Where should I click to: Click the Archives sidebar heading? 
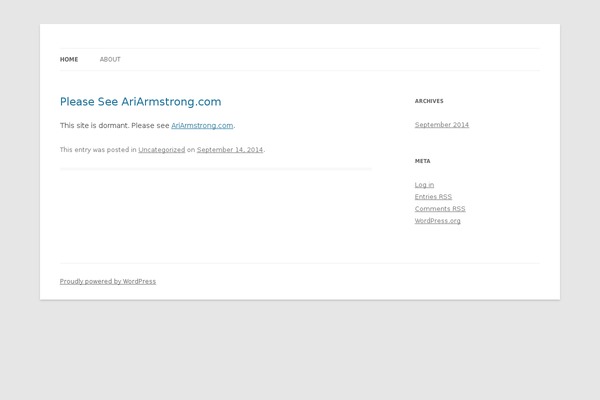[x=429, y=101]
